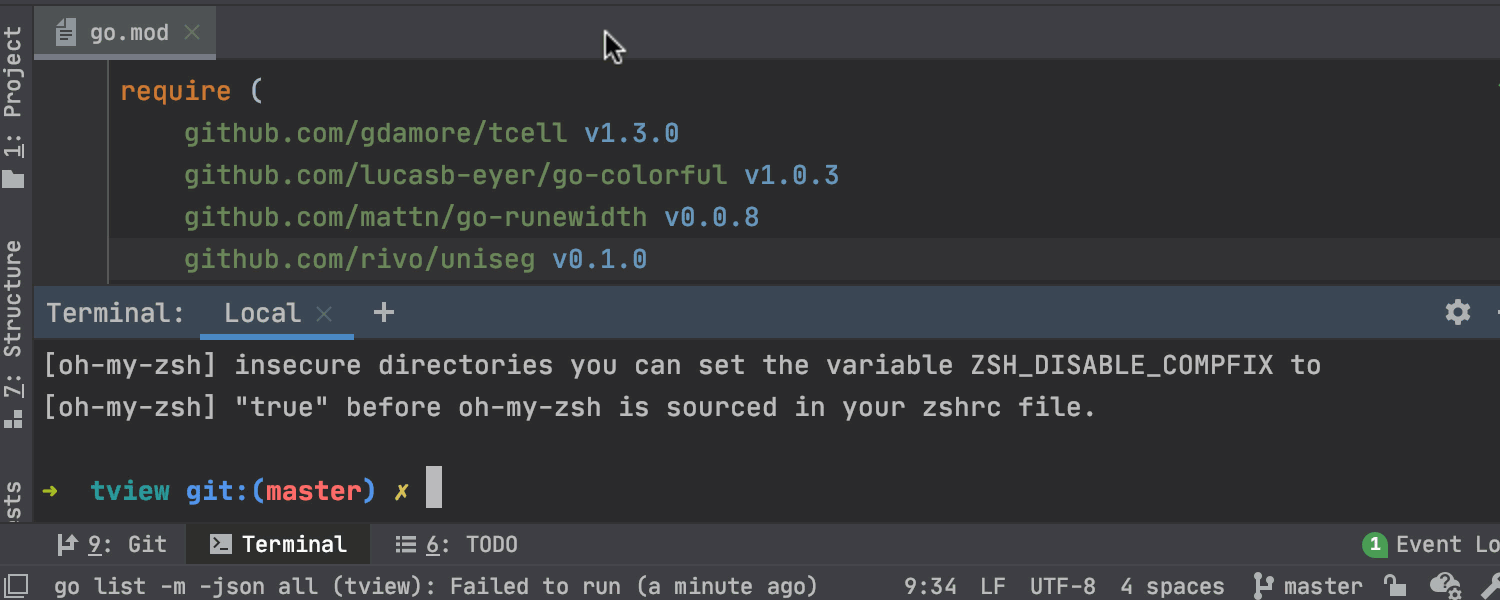The height and width of the screenshot is (600, 1500).
Task: Open the Project tool window
Action: point(14,105)
